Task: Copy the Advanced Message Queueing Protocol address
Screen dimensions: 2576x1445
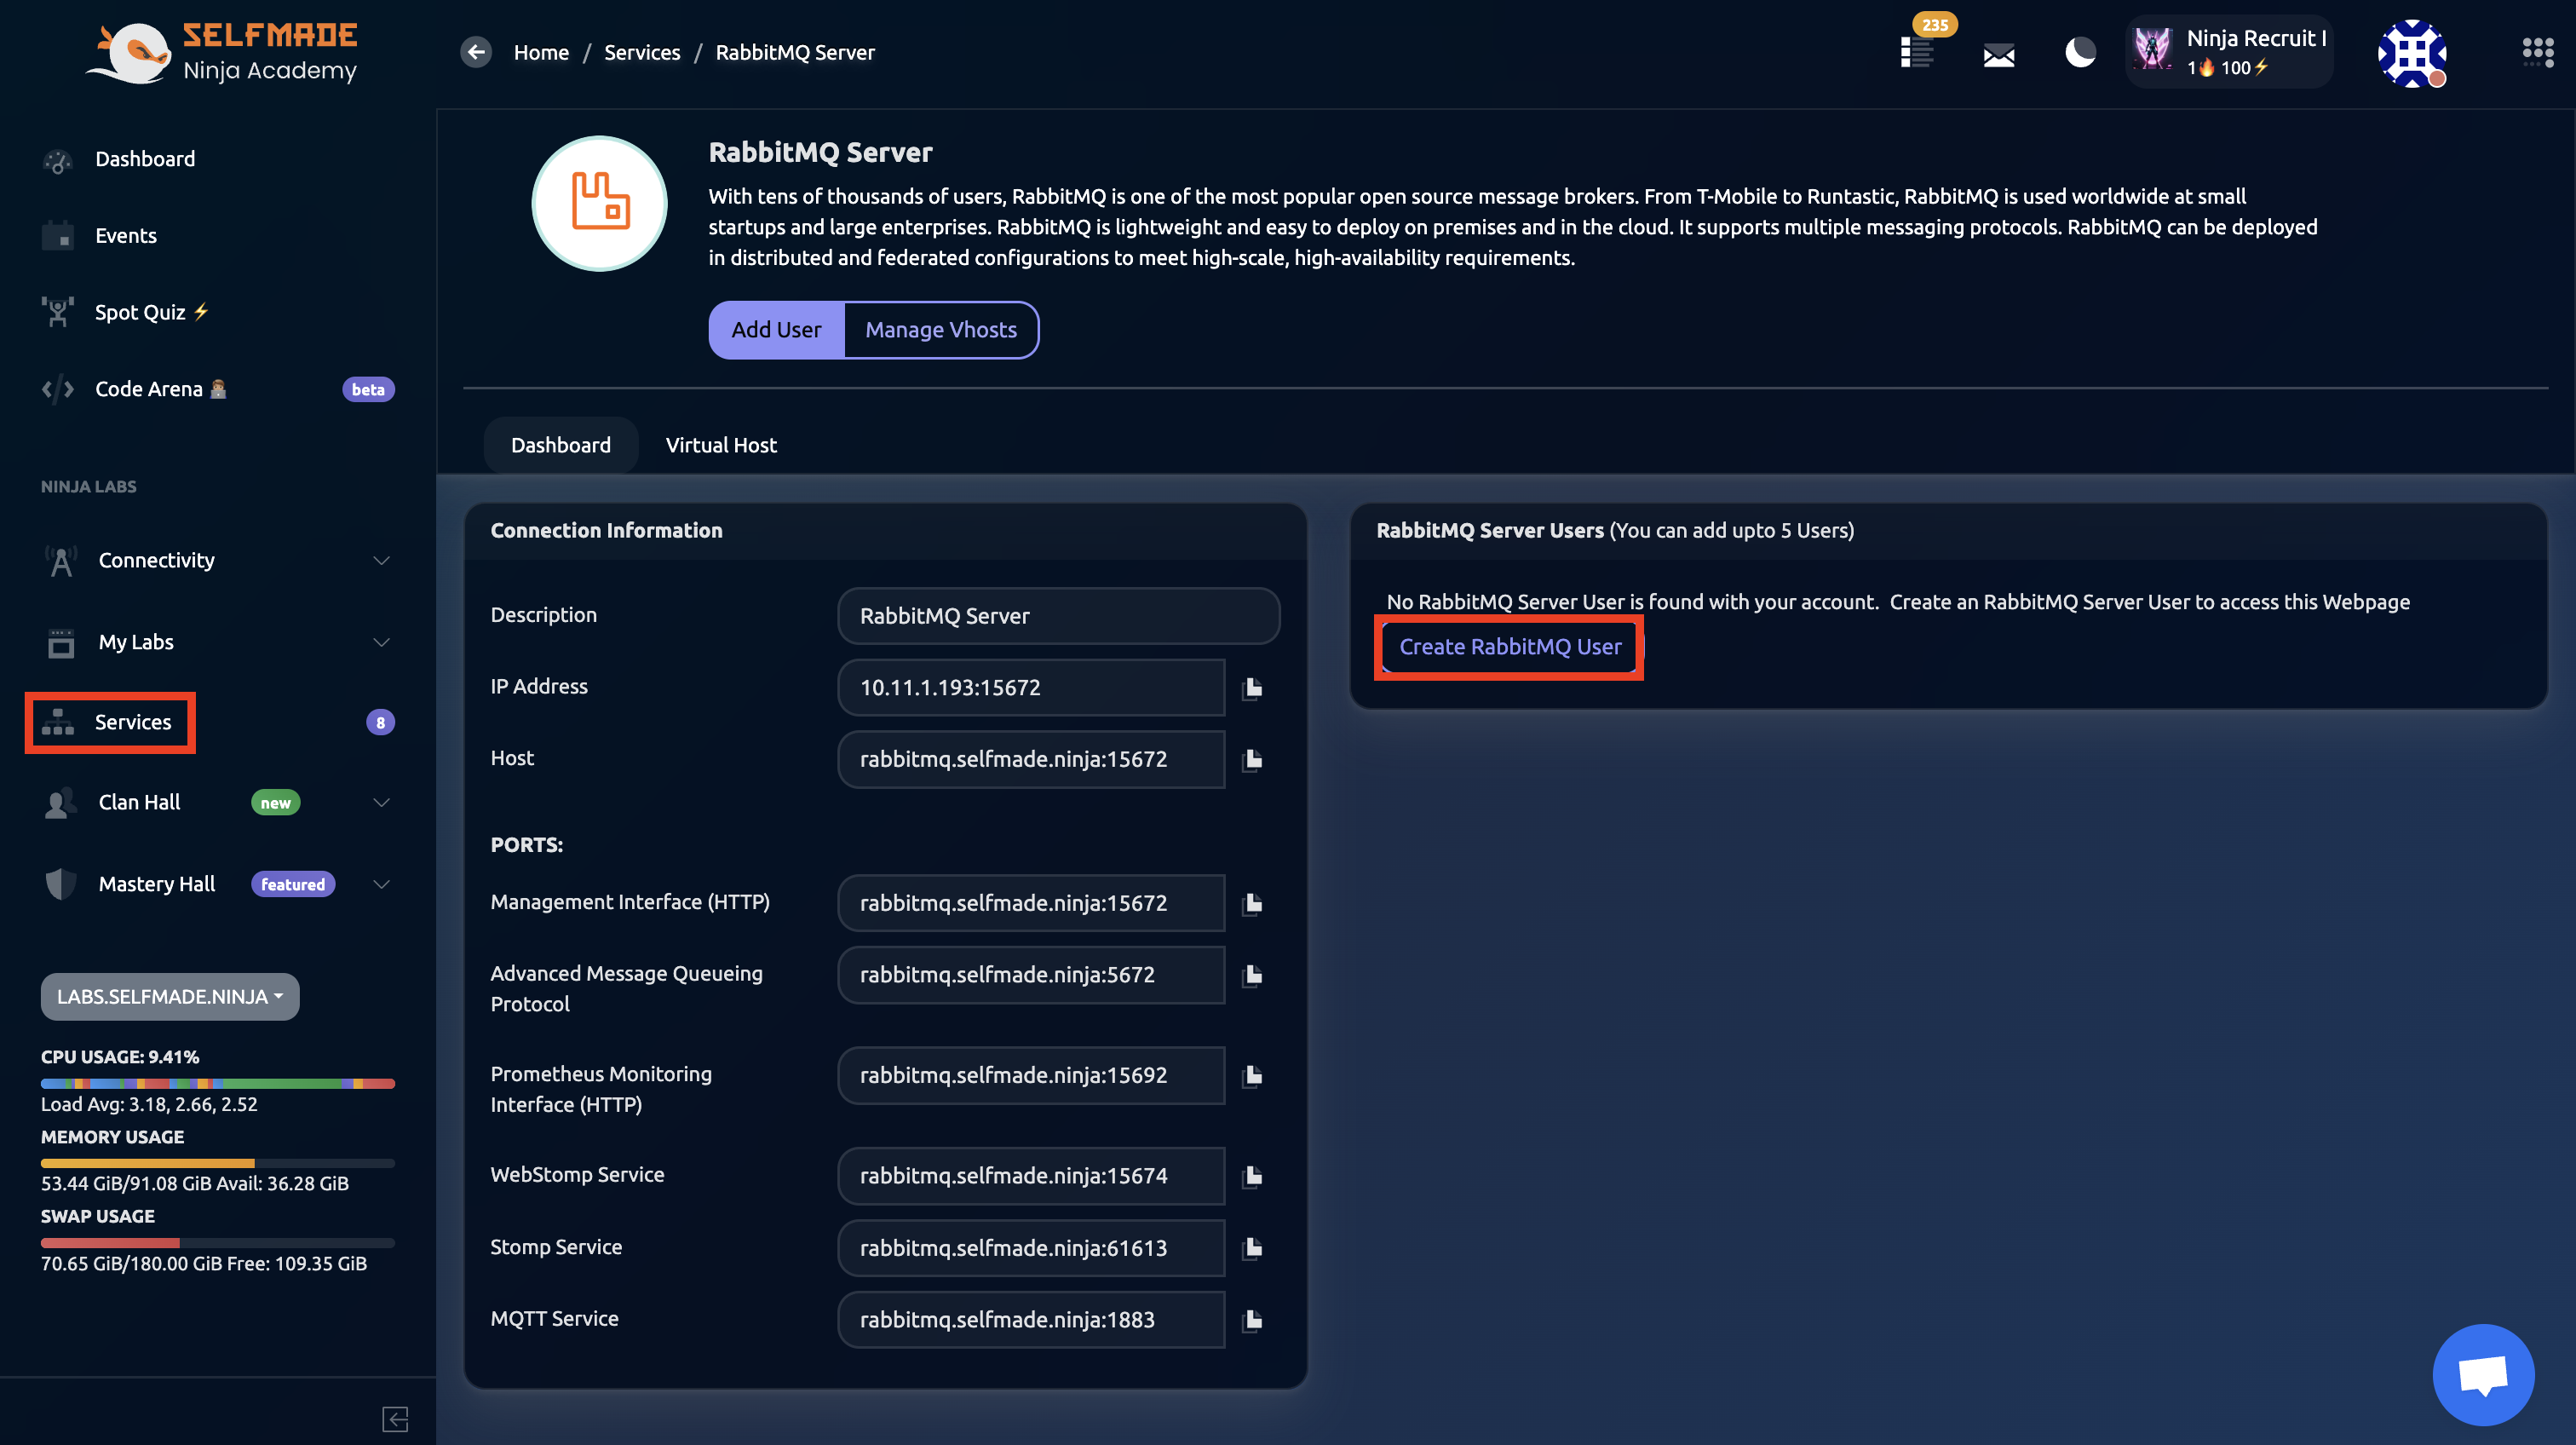Action: [1252, 975]
